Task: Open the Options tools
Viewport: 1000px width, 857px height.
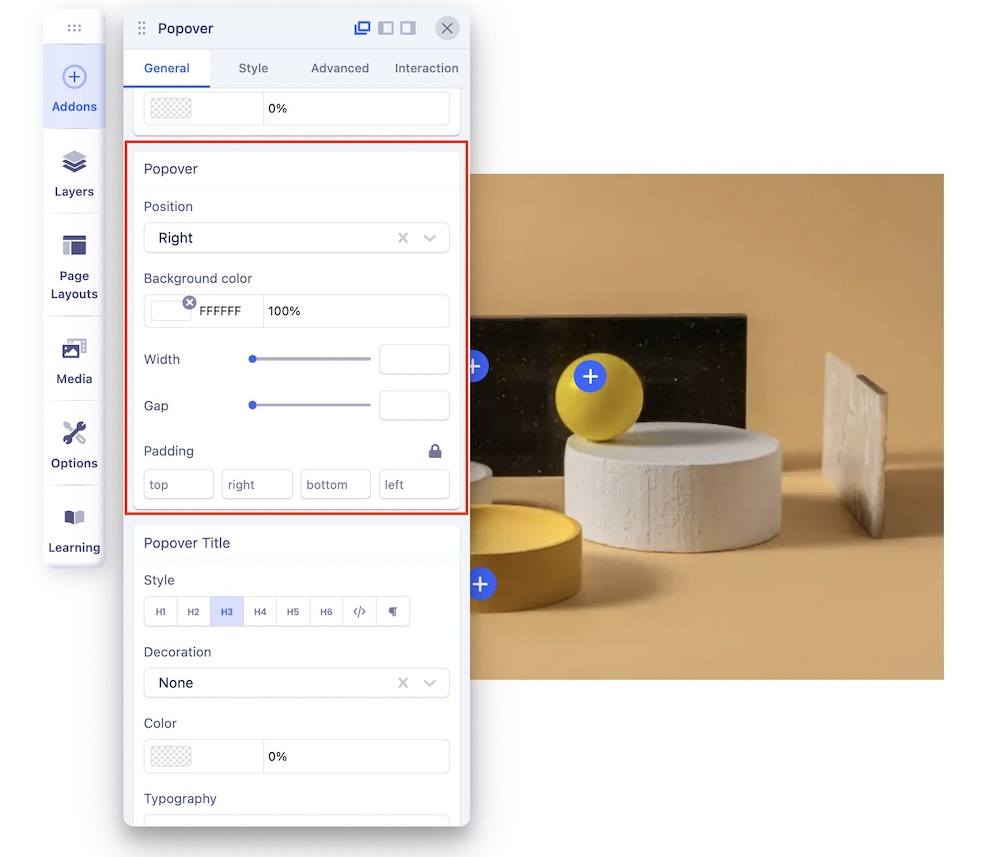Action: coord(74,445)
